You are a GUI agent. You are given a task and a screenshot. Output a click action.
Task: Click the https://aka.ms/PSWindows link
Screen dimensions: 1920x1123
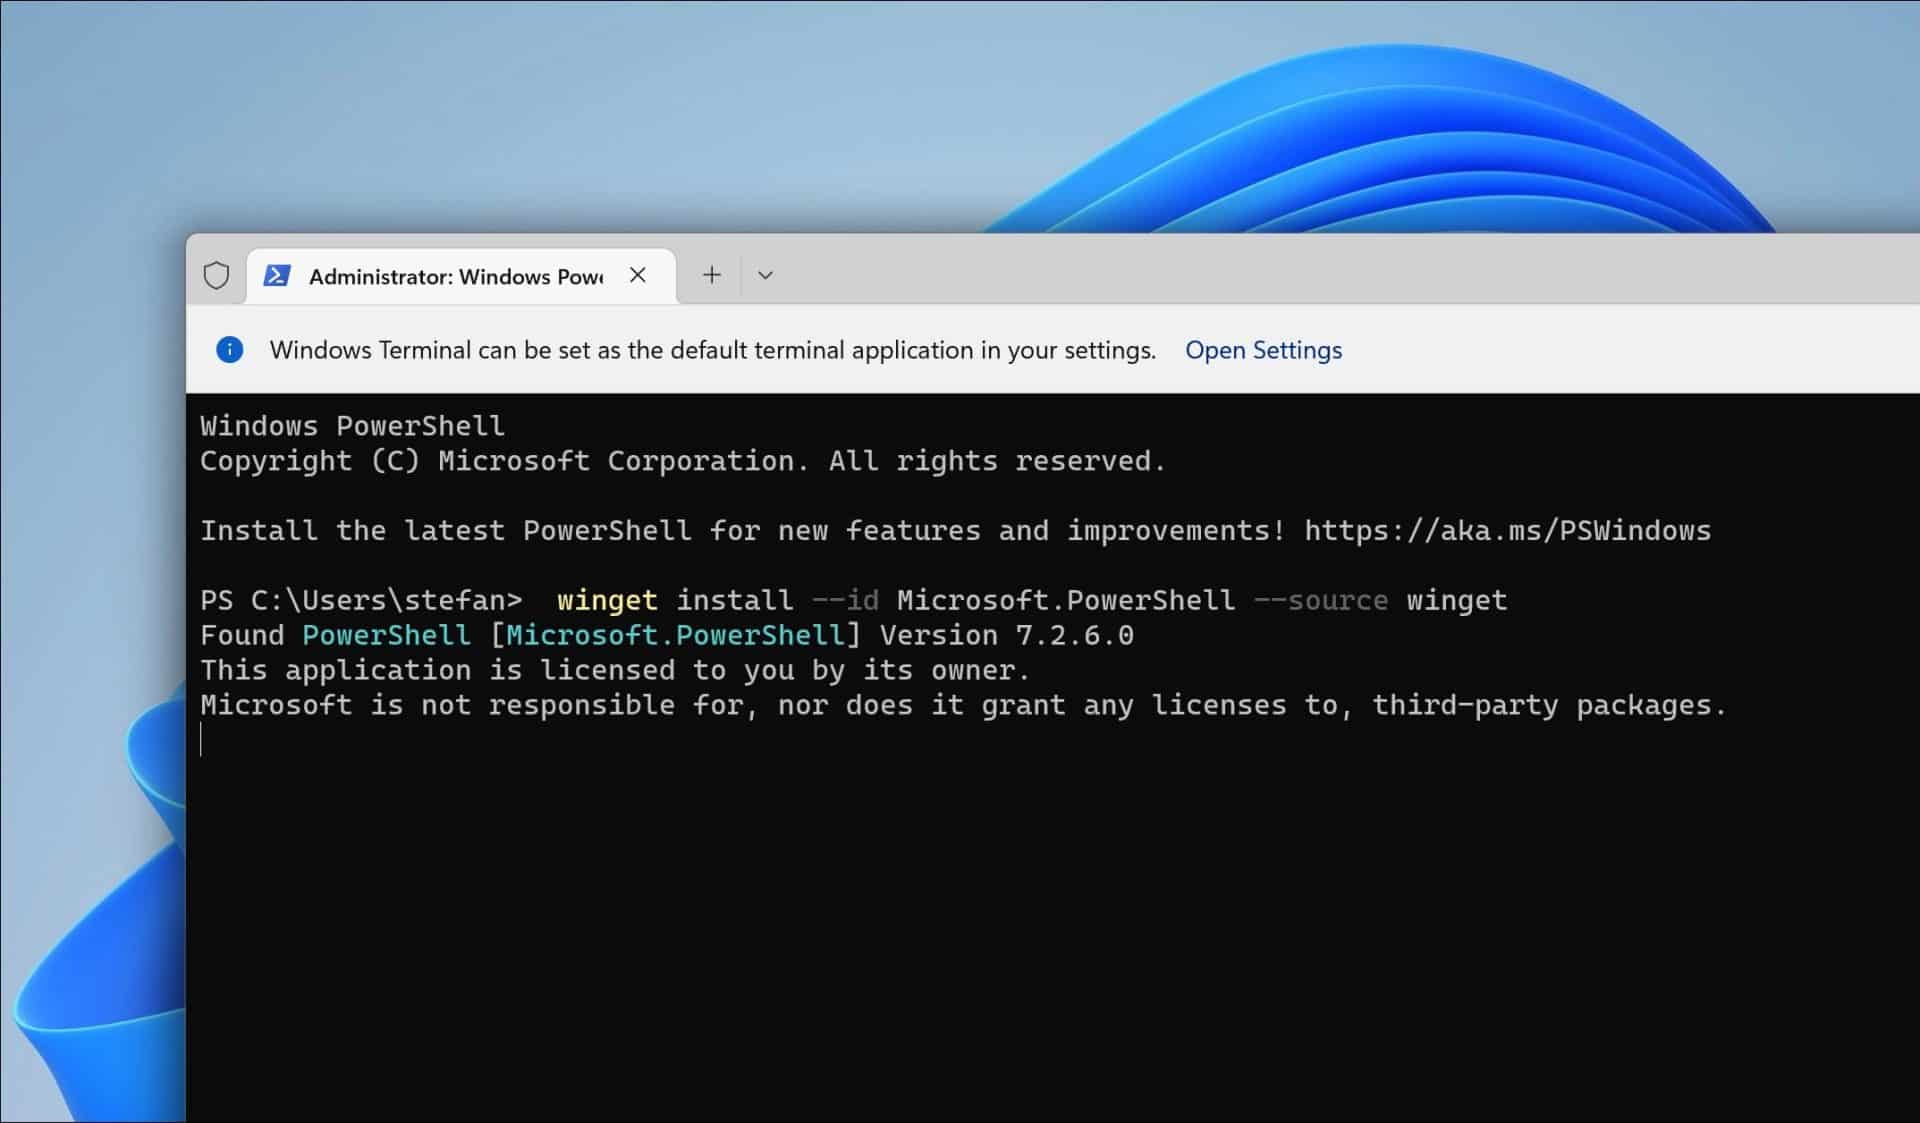1506,530
